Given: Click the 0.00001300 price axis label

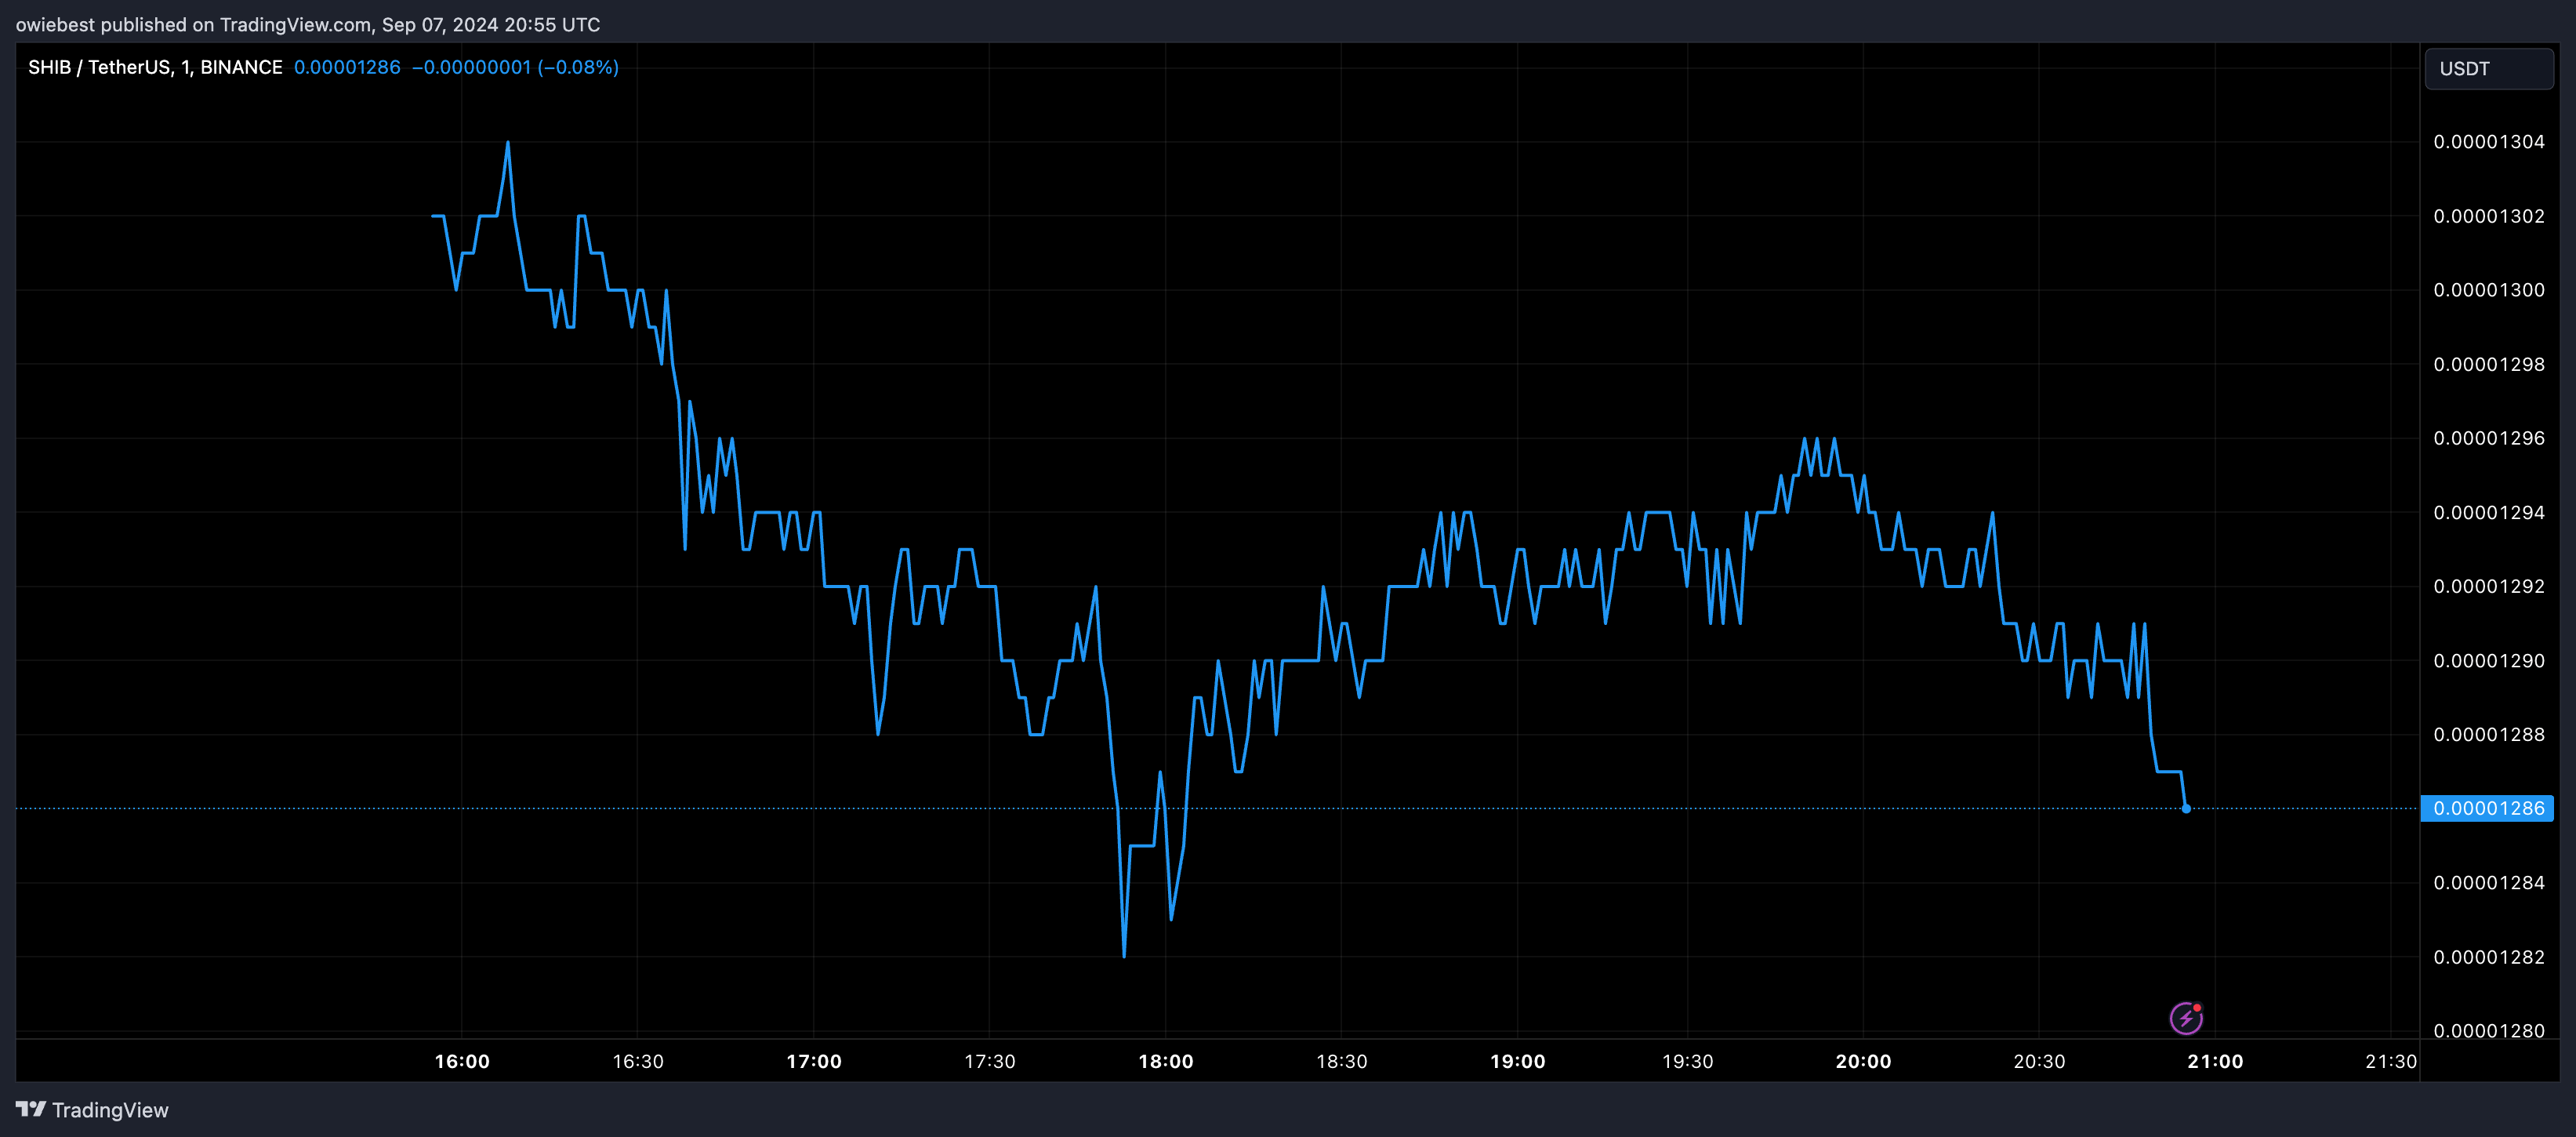Looking at the screenshot, I should click(x=2489, y=290).
